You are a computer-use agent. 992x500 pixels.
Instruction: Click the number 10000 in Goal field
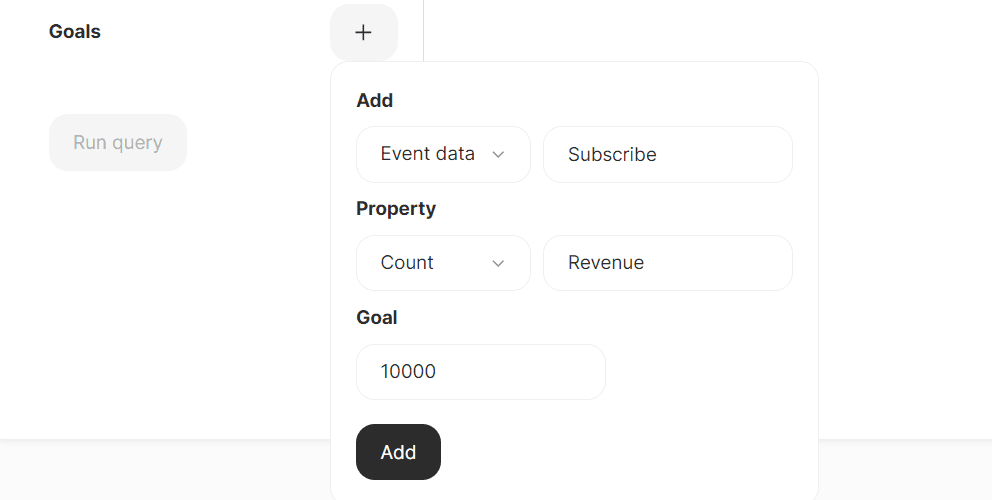(408, 372)
